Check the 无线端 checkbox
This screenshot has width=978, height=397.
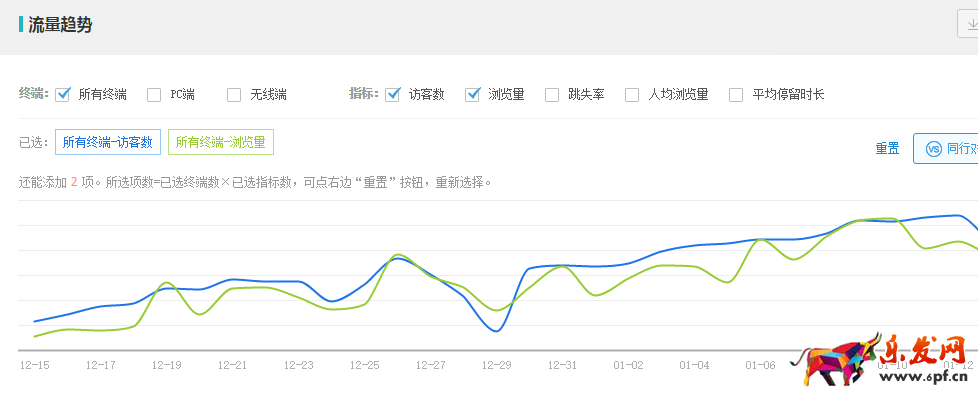[234, 95]
